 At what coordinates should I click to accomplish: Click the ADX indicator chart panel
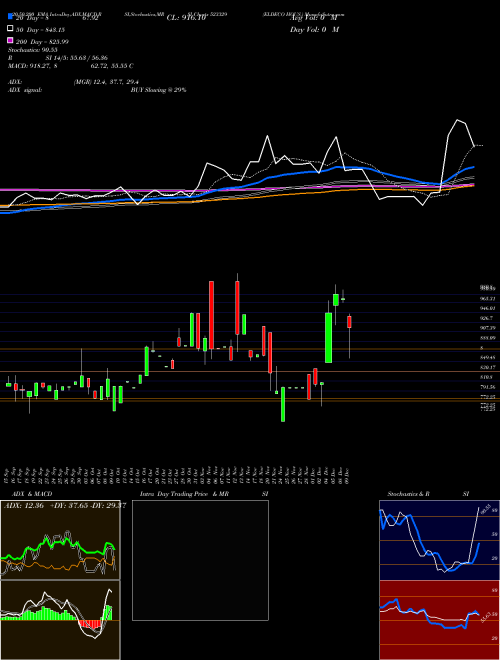[x=60, y=540]
